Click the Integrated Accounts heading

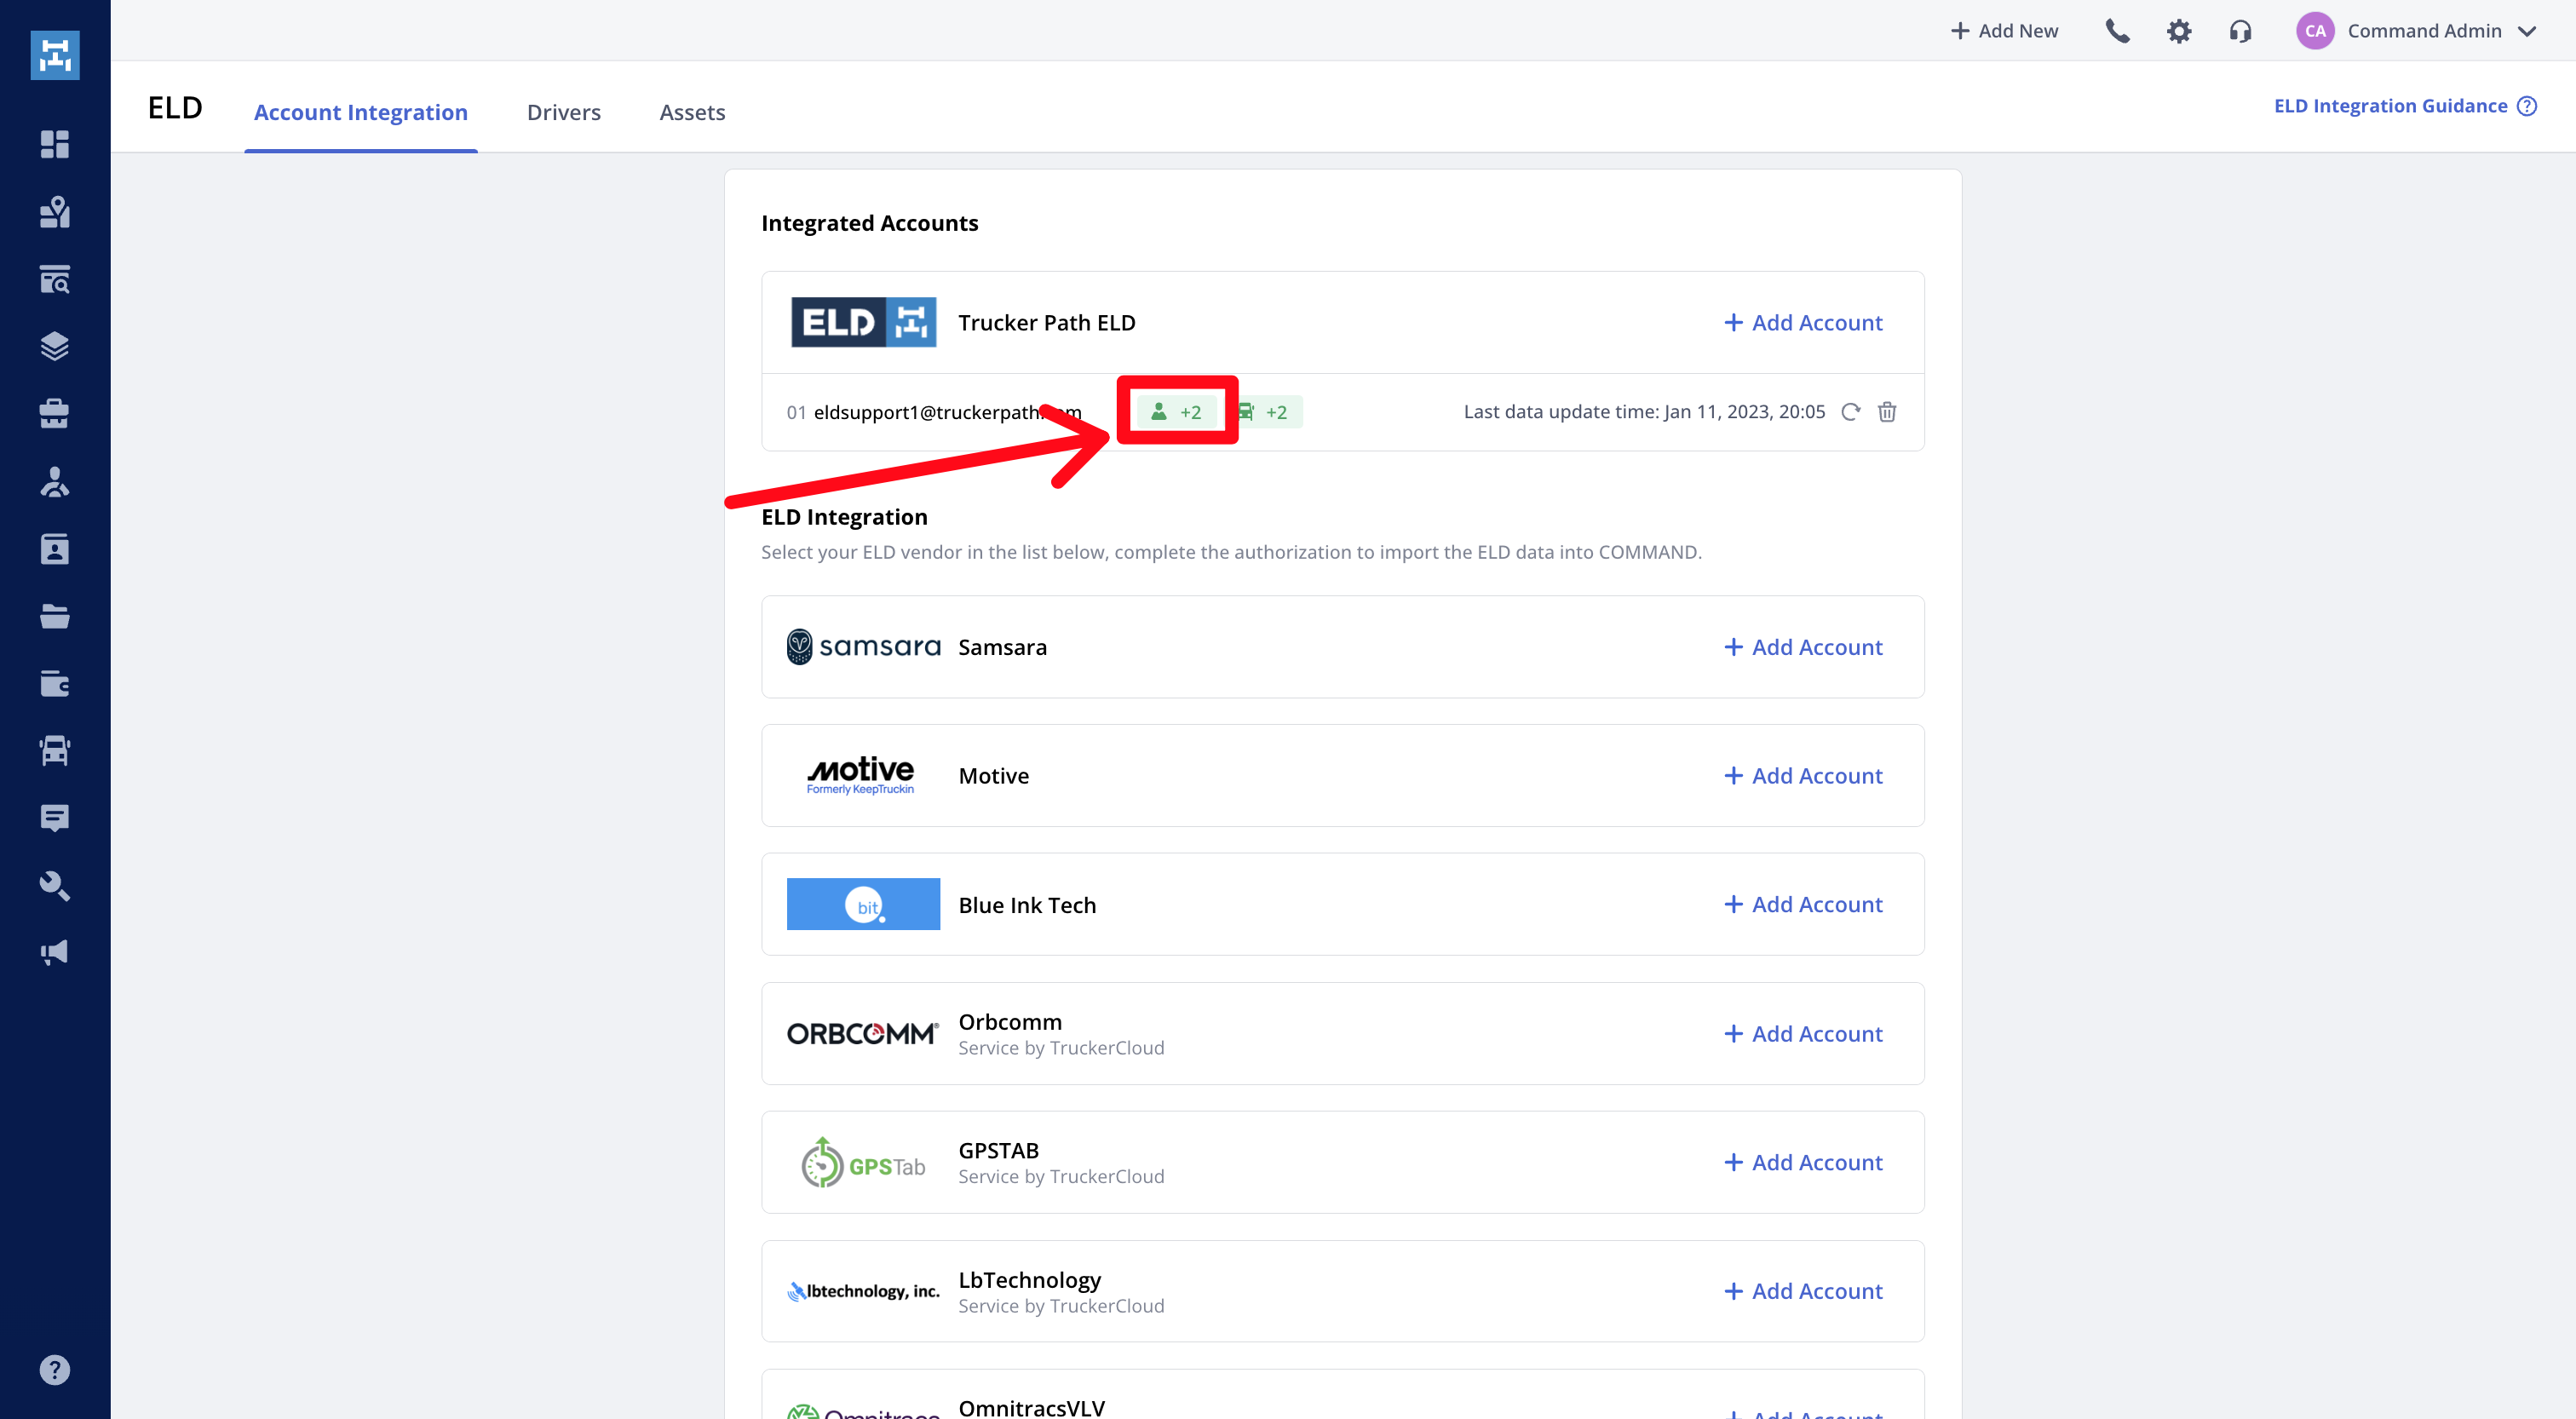click(x=869, y=223)
